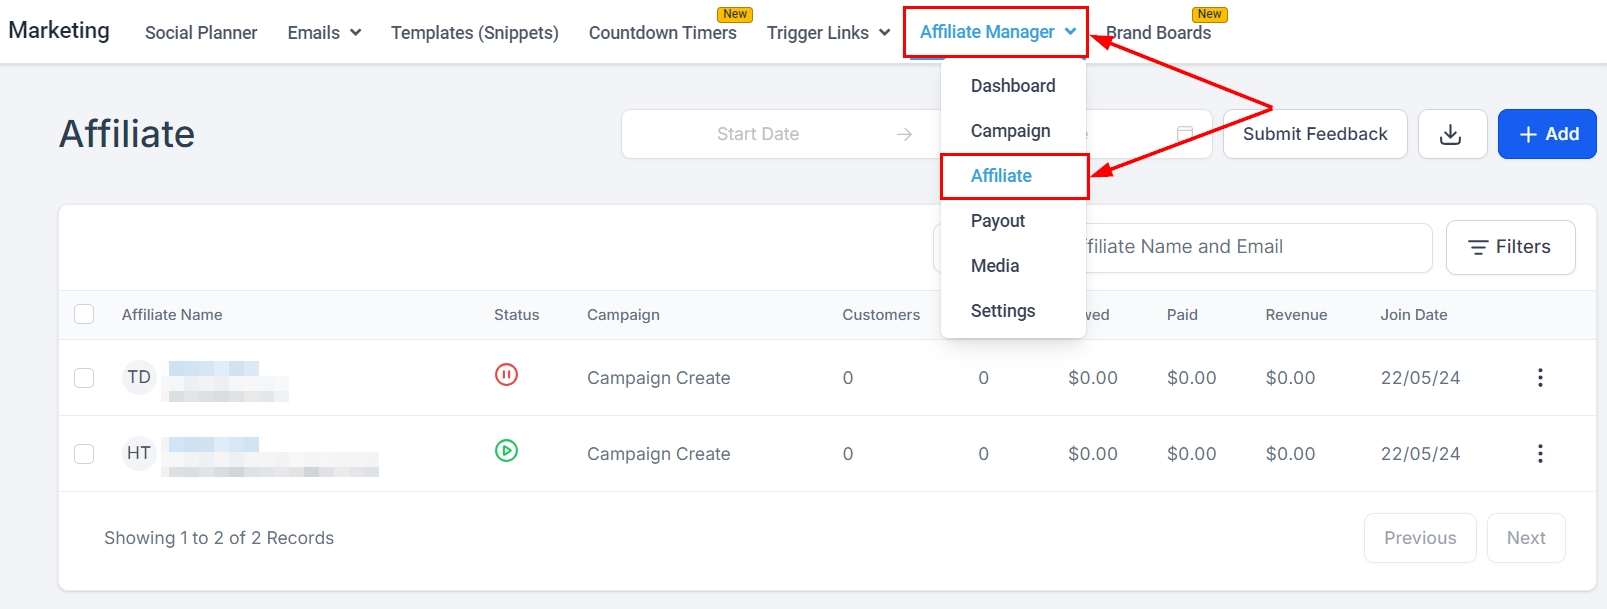
Task: Select Payout from the dropdown menu
Action: (x=998, y=221)
